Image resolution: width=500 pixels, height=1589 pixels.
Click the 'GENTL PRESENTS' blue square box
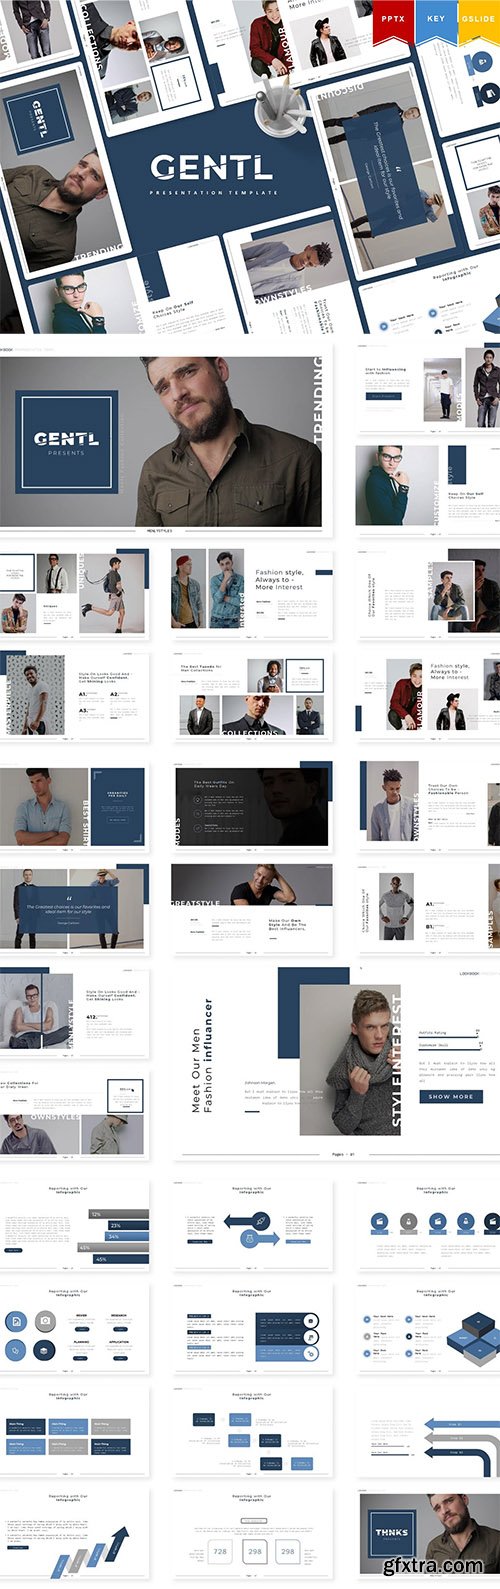click(x=66, y=442)
